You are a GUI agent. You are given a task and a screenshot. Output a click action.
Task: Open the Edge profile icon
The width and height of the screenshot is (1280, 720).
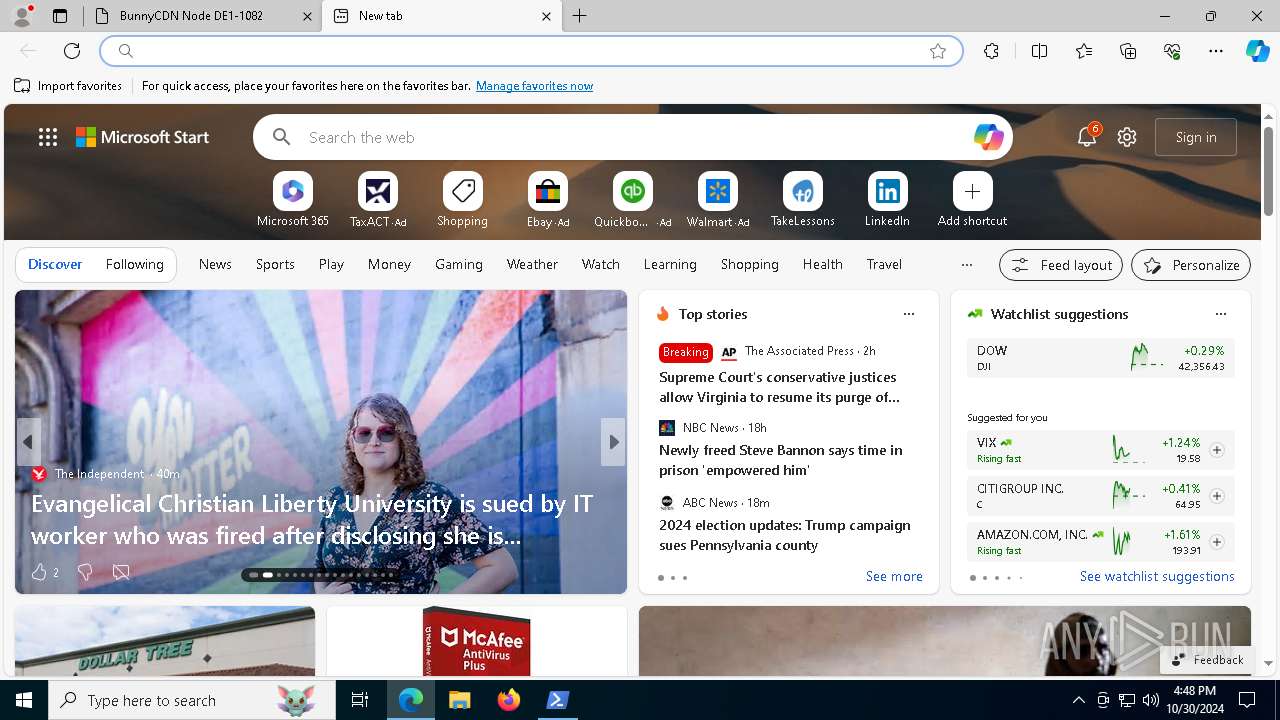pyautogui.click(x=21, y=16)
